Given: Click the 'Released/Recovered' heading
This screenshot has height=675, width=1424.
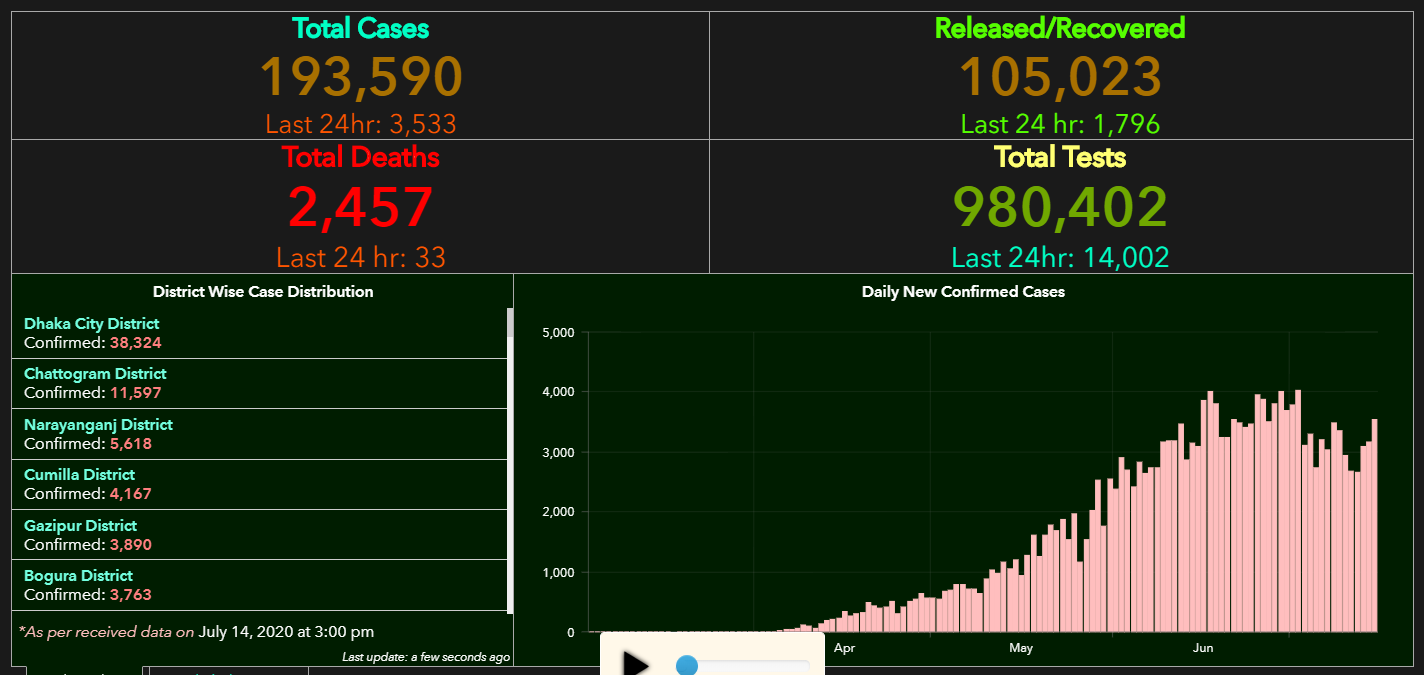Looking at the screenshot, I should tap(1060, 28).
